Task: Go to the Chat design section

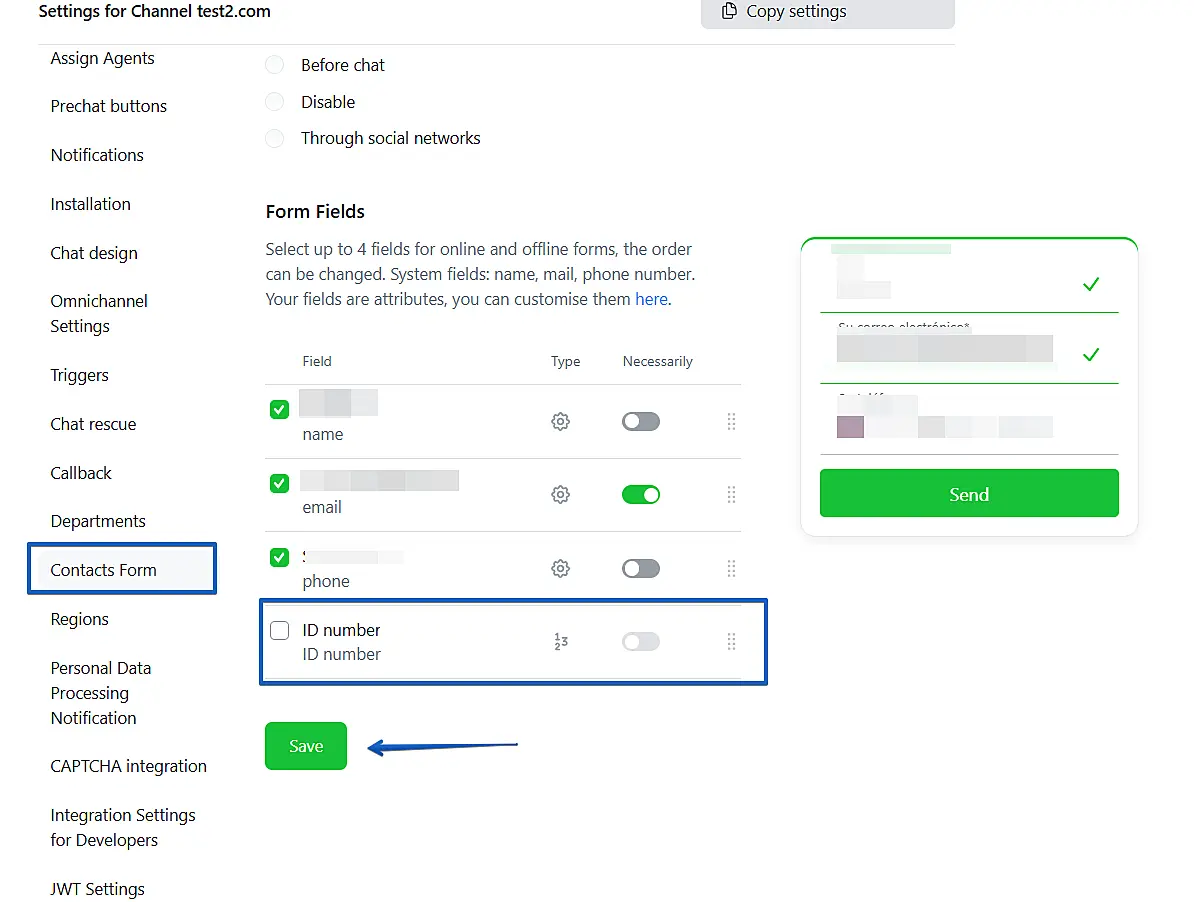Action: point(94,253)
